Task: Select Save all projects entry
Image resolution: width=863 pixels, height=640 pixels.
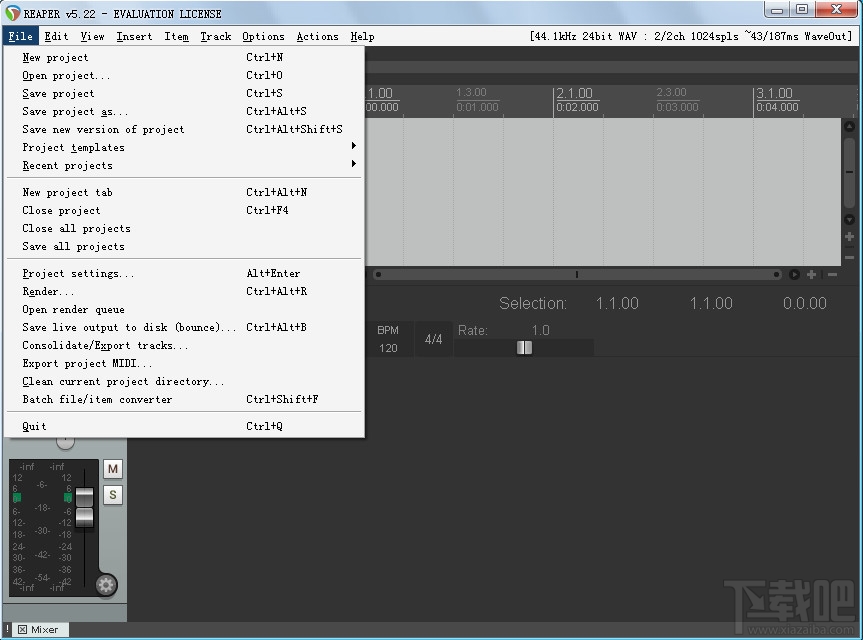Action: (184, 247)
